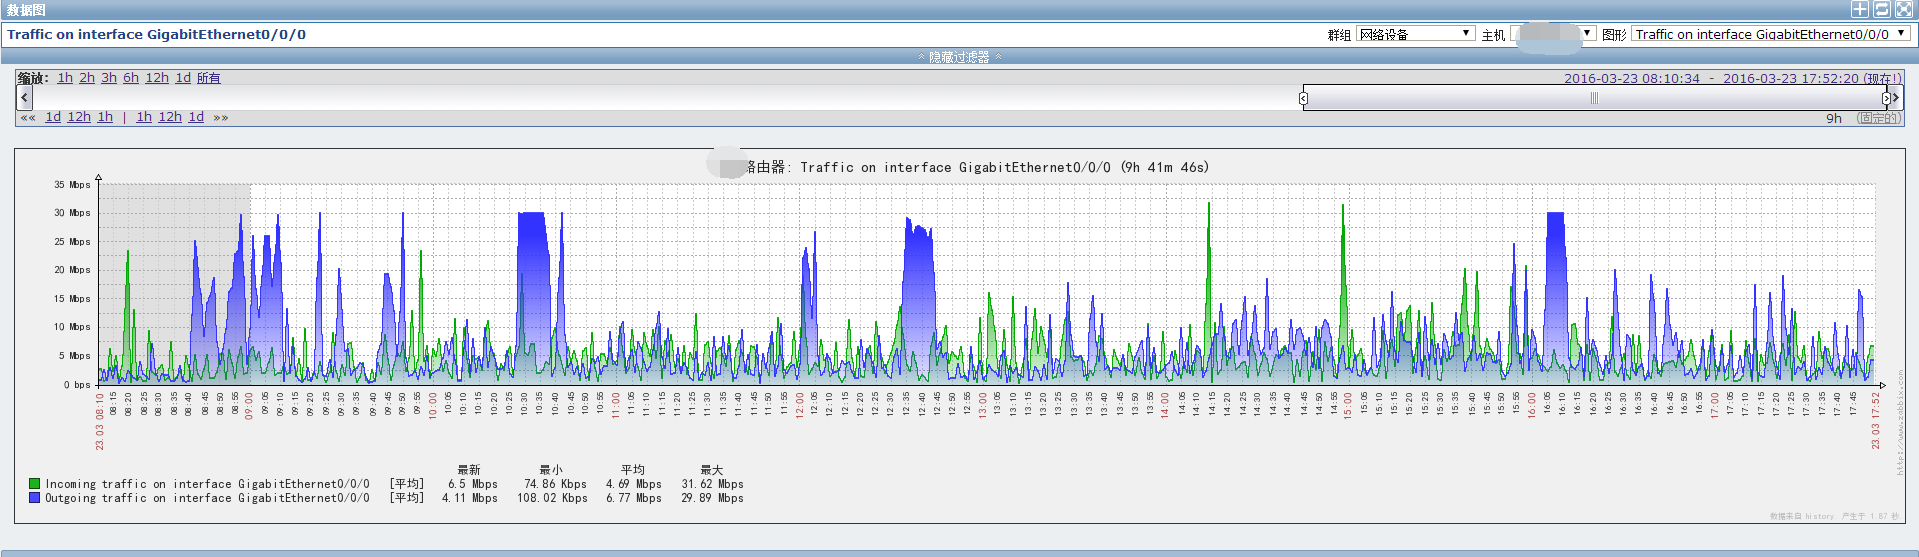Open the 主机 host dropdown
The width and height of the screenshot is (1919, 557).
click(1552, 34)
